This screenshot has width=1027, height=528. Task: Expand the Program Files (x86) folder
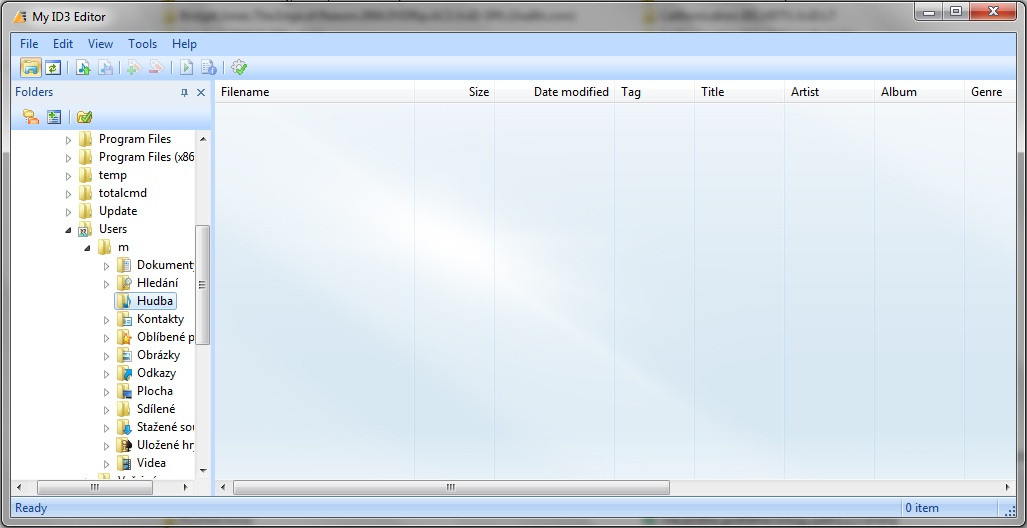tap(68, 157)
